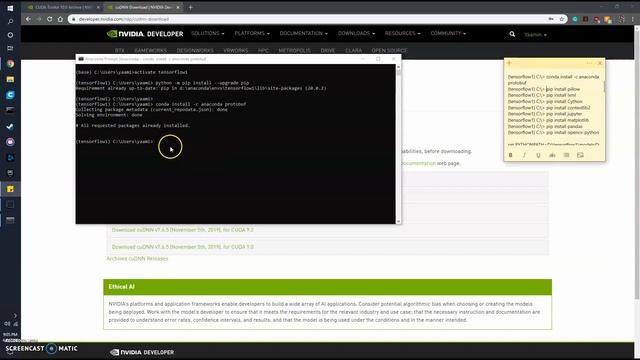Add image to sticky note

tap(580, 155)
